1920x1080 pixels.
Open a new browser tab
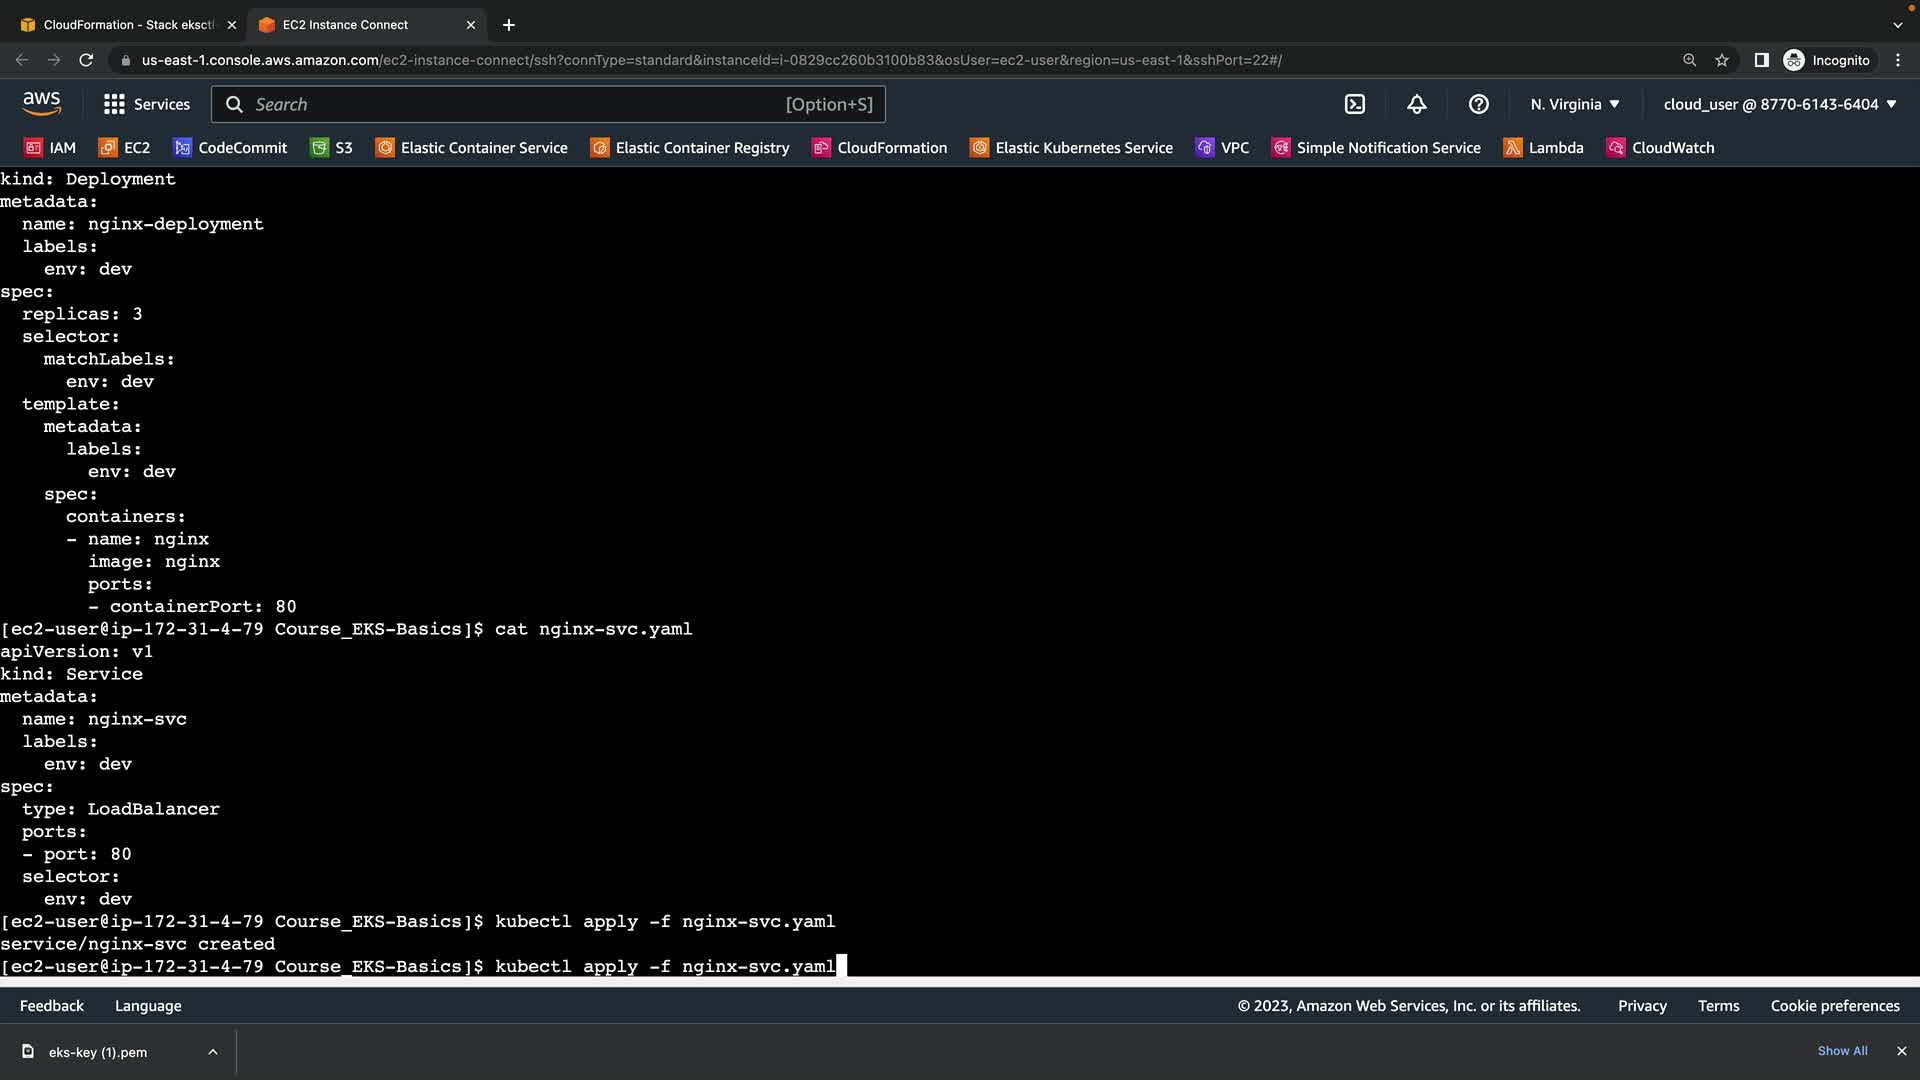tap(508, 25)
